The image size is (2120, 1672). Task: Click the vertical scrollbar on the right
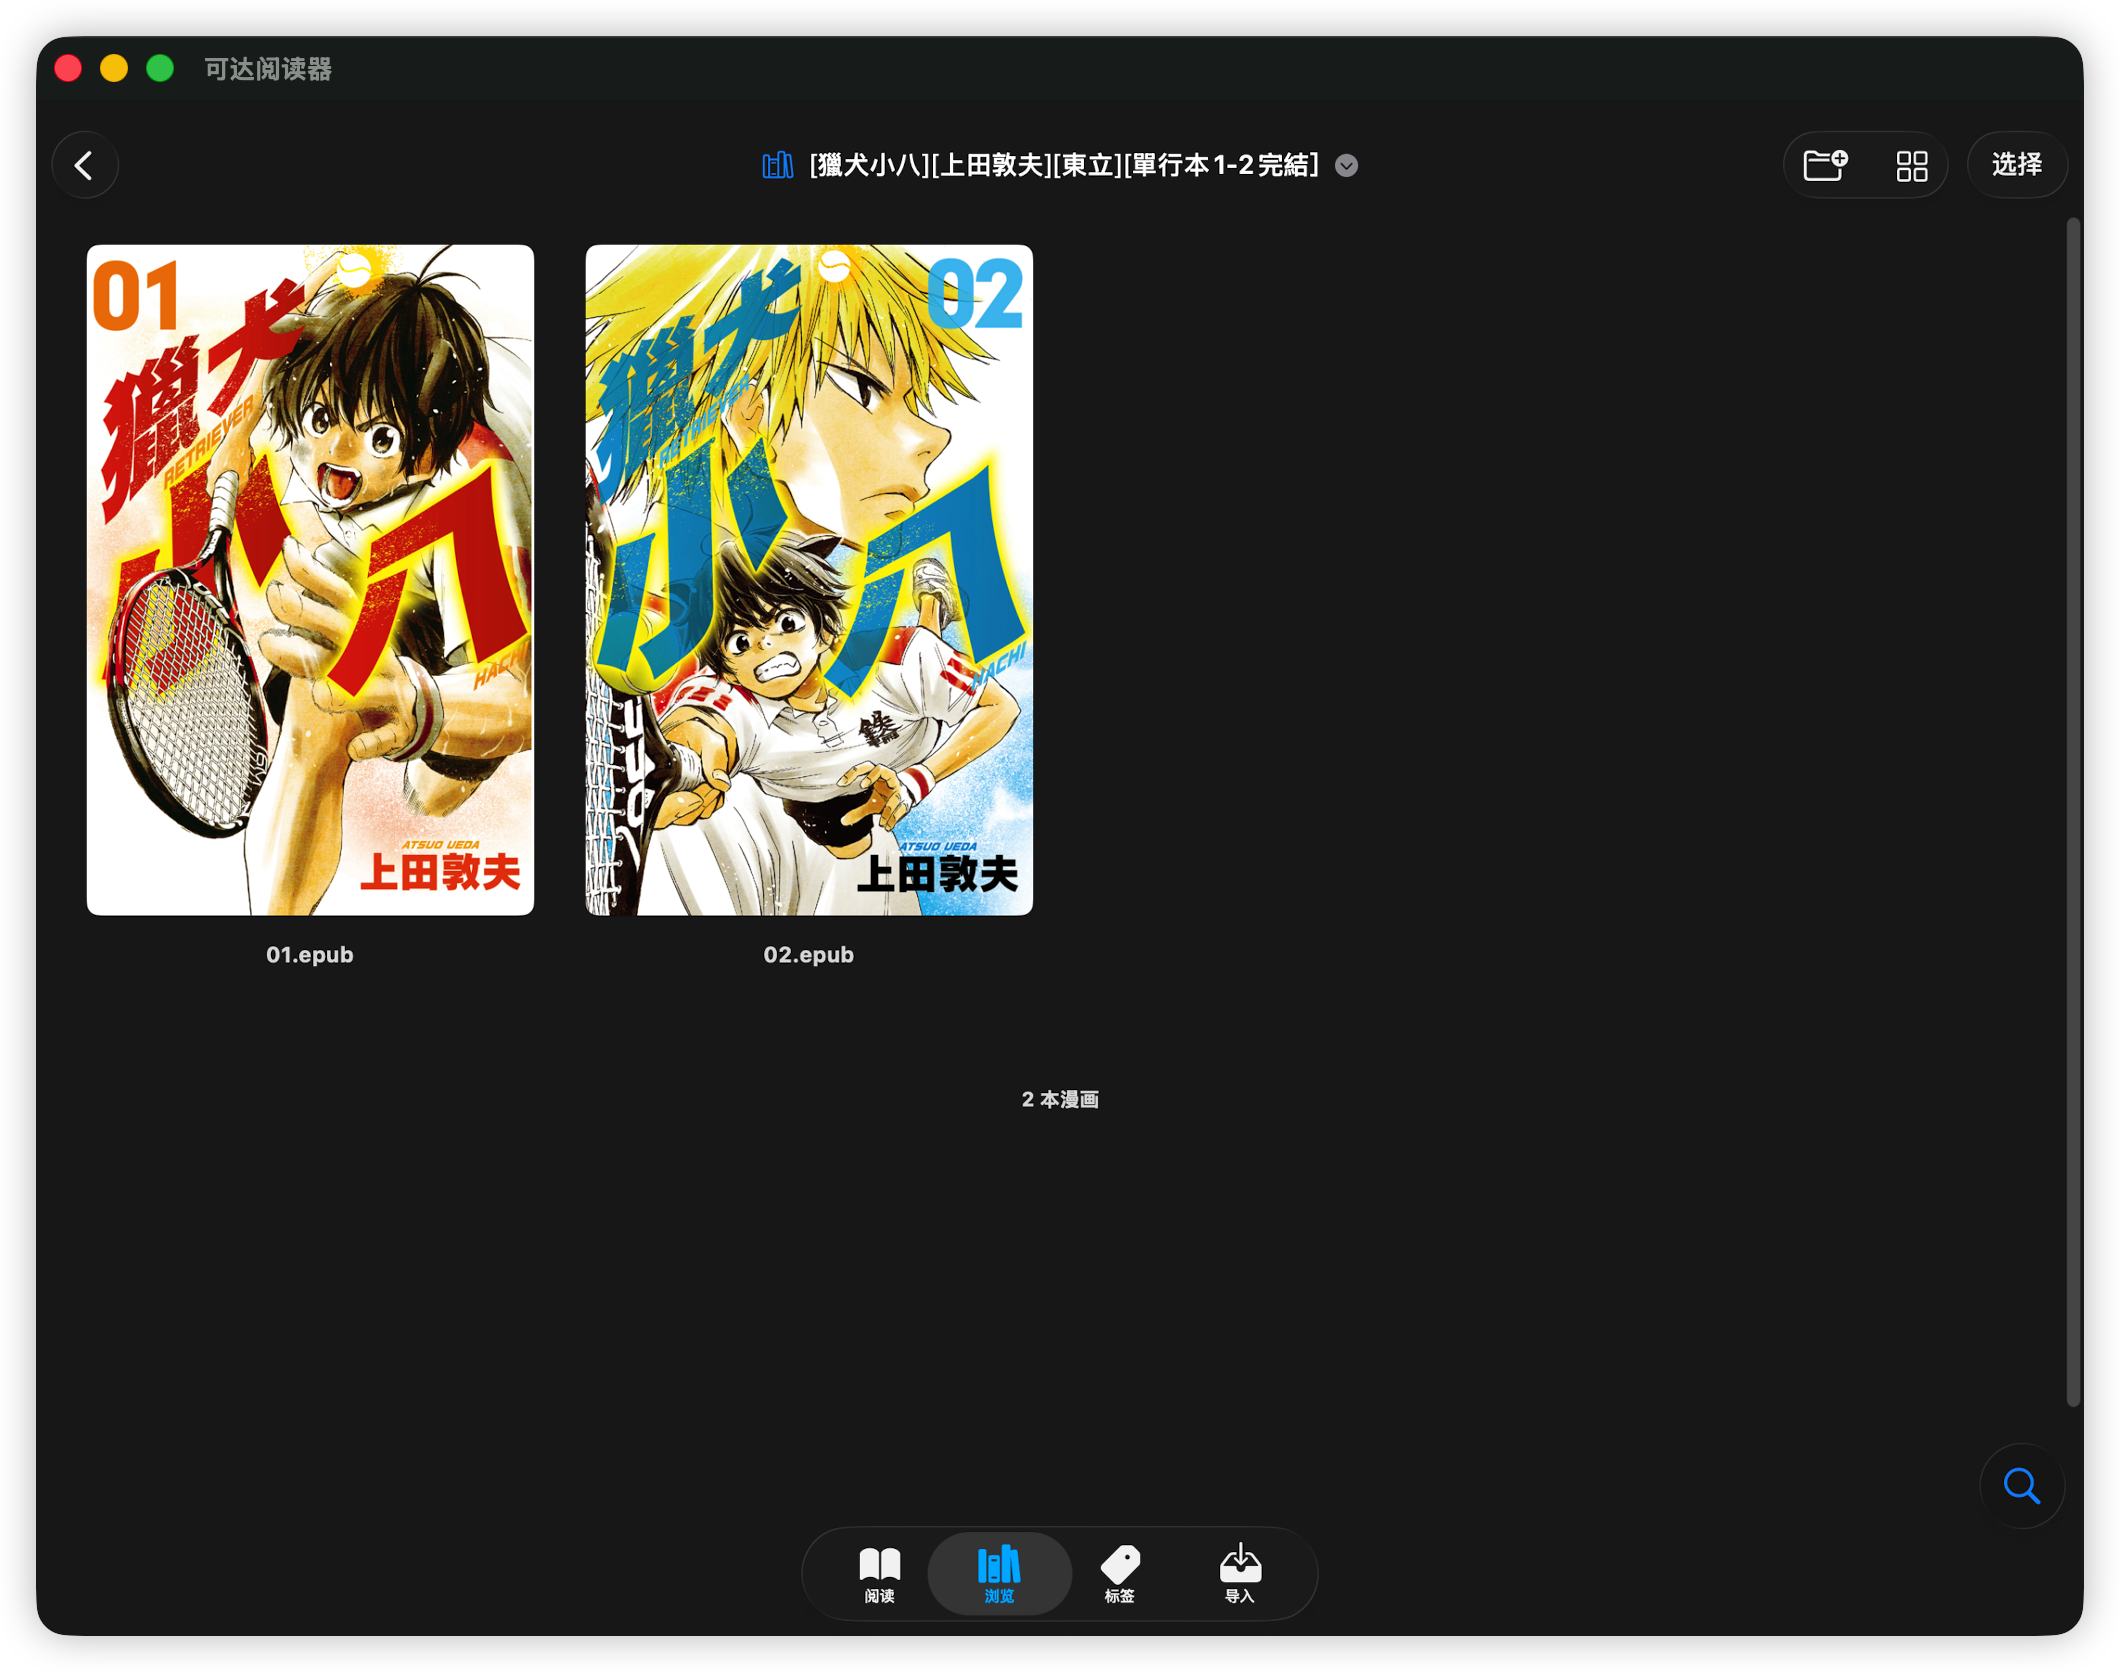coord(2072,810)
